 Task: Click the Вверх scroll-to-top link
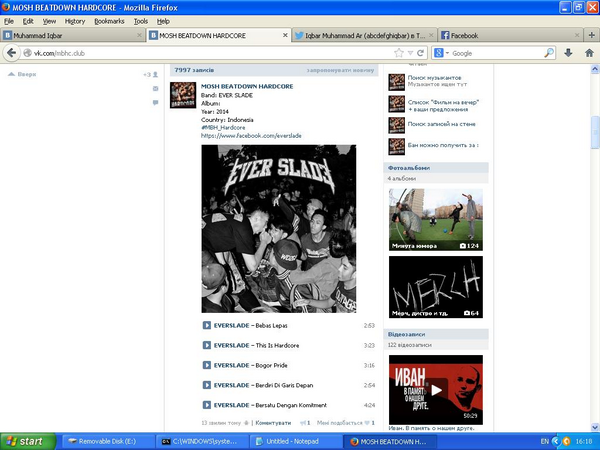coord(22,74)
